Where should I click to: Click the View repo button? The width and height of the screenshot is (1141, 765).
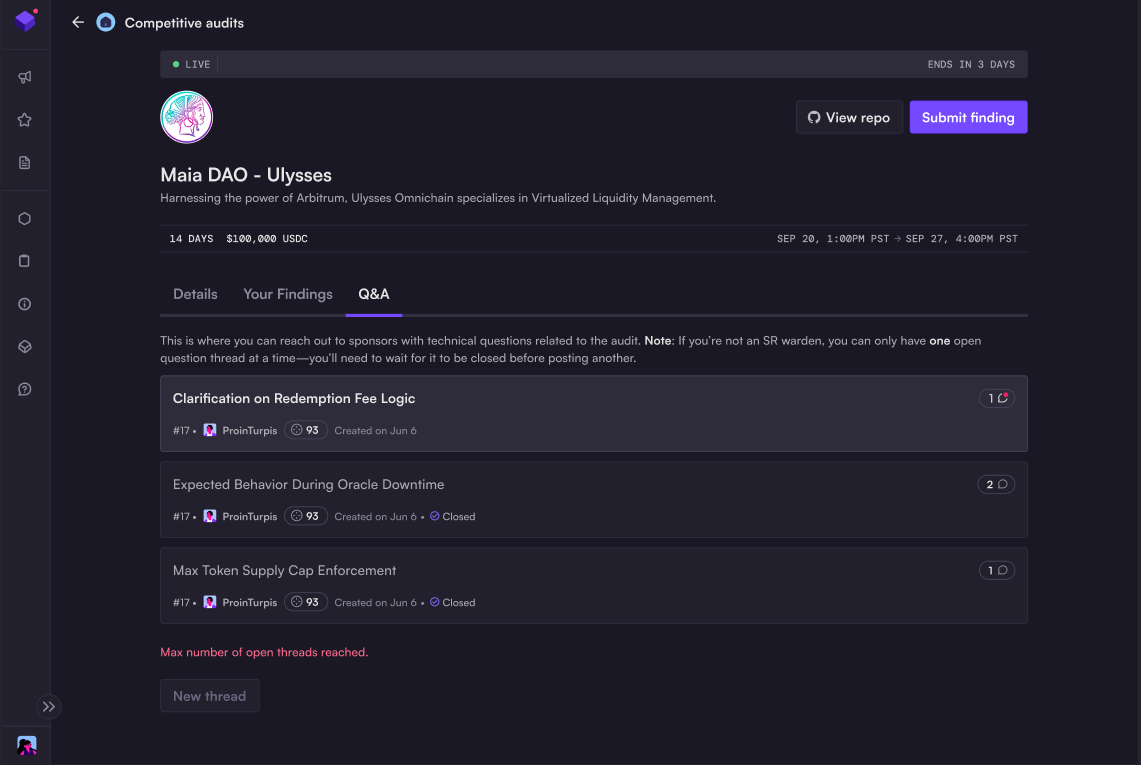849,117
